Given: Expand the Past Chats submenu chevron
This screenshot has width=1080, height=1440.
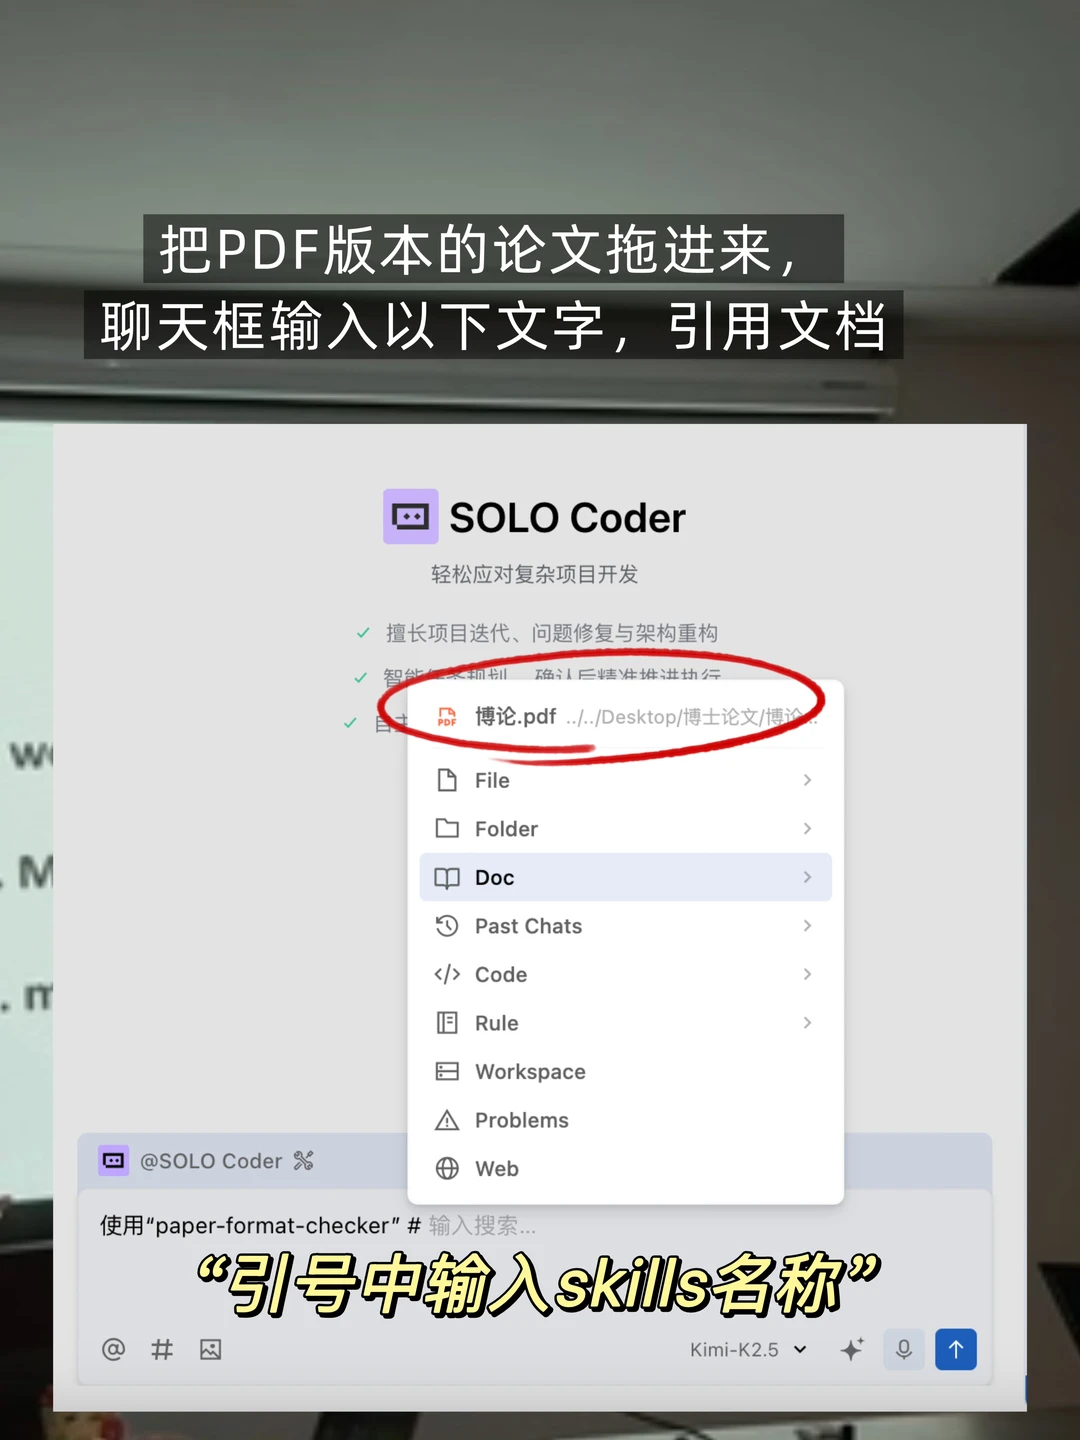Looking at the screenshot, I should (x=807, y=926).
